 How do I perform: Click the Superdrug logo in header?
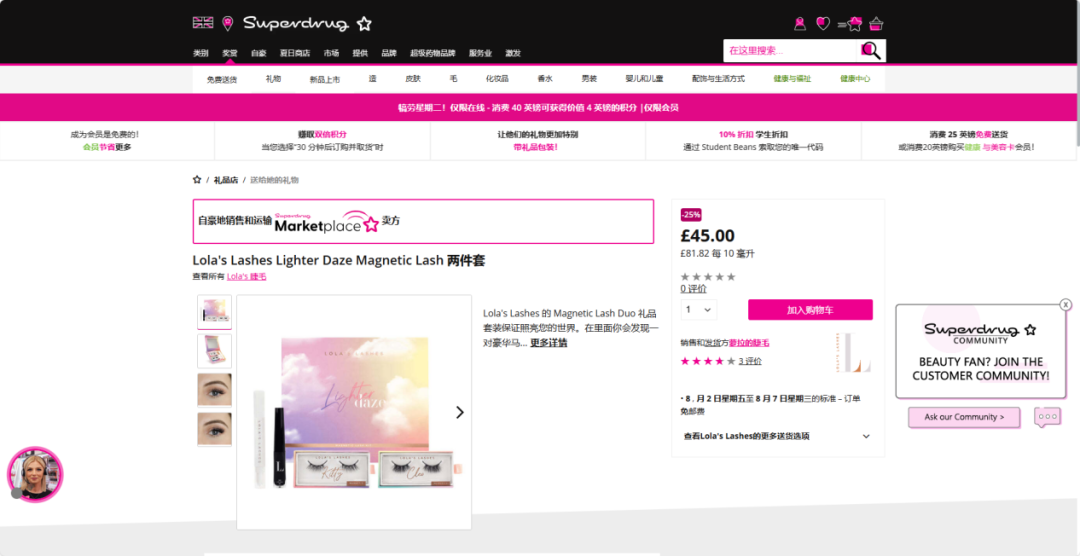click(x=307, y=23)
